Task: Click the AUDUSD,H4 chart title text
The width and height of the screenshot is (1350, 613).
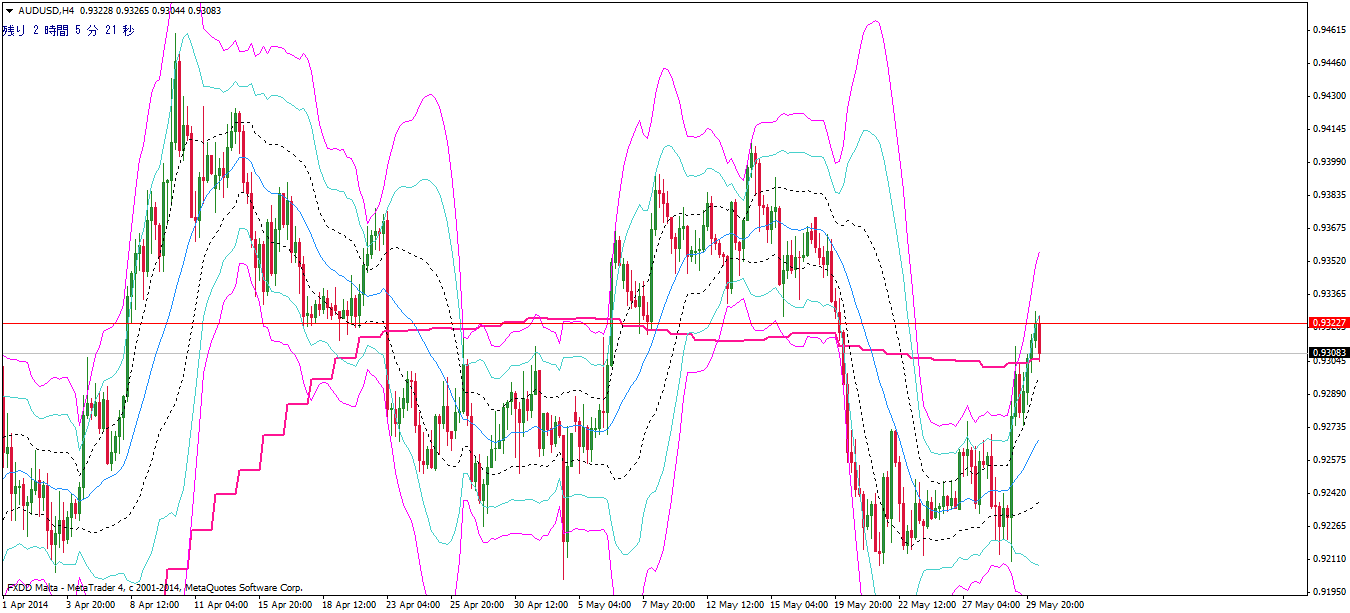Action: click(44, 10)
